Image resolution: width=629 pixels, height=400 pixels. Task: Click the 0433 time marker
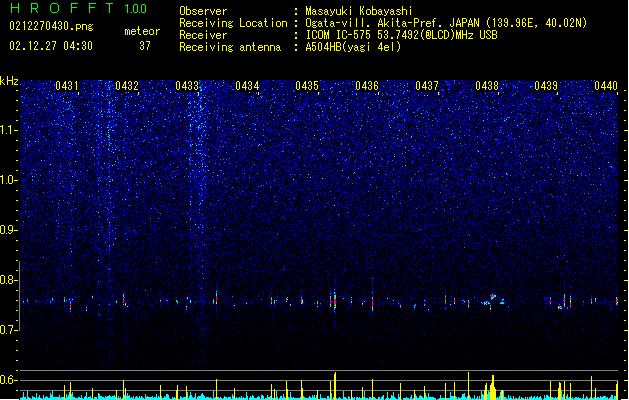pos(187,86)
